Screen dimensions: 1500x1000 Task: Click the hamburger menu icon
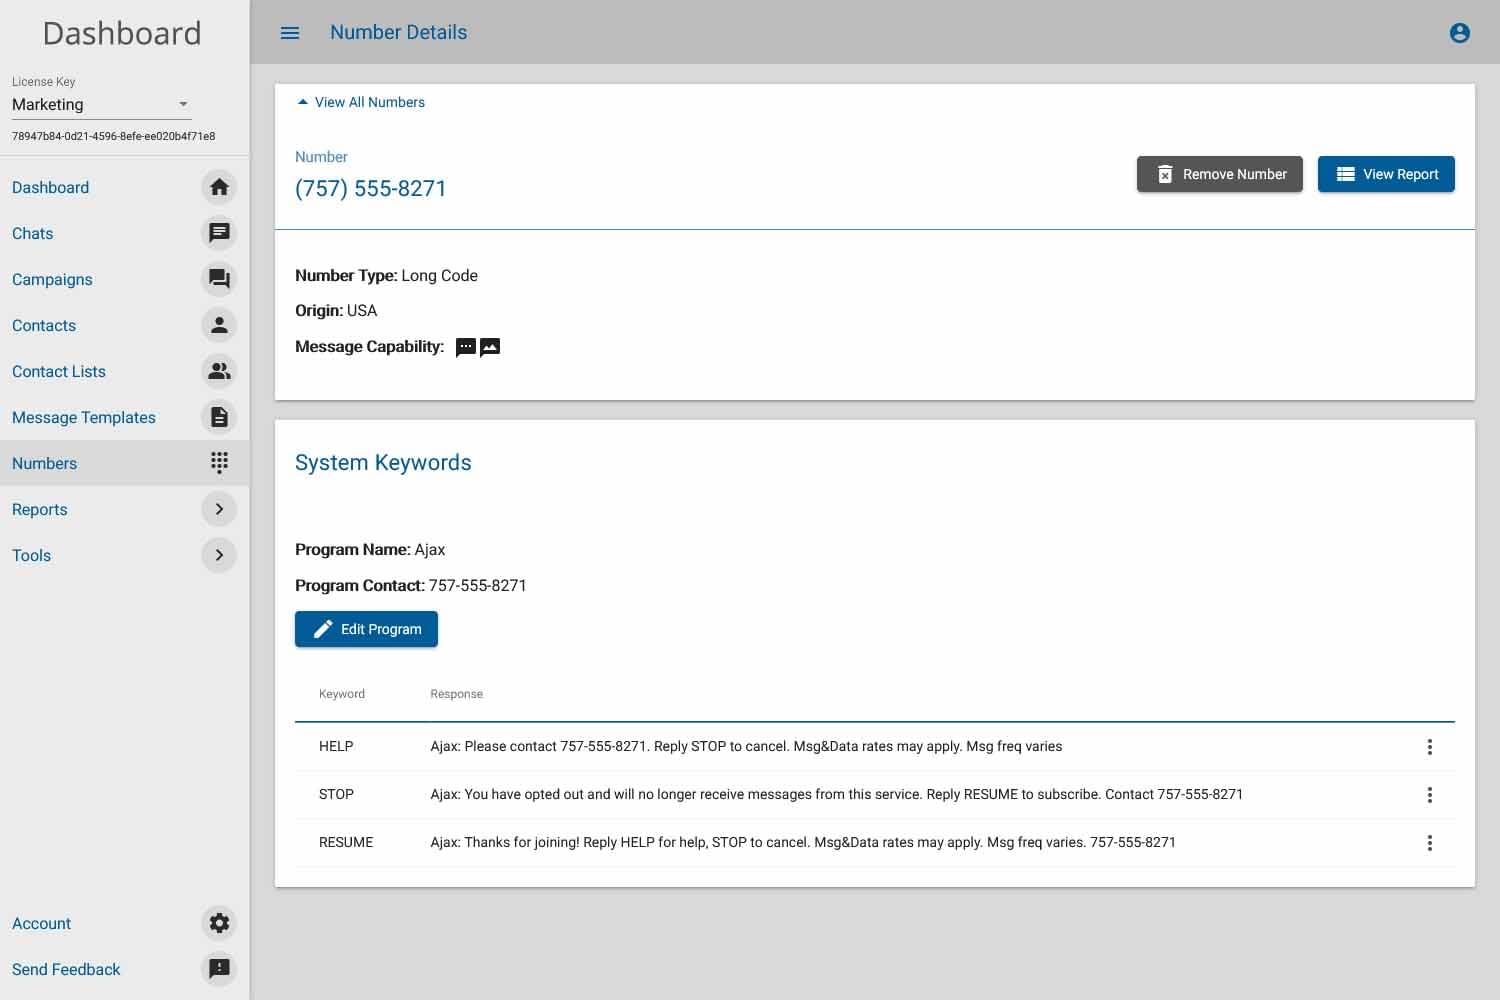290,33
